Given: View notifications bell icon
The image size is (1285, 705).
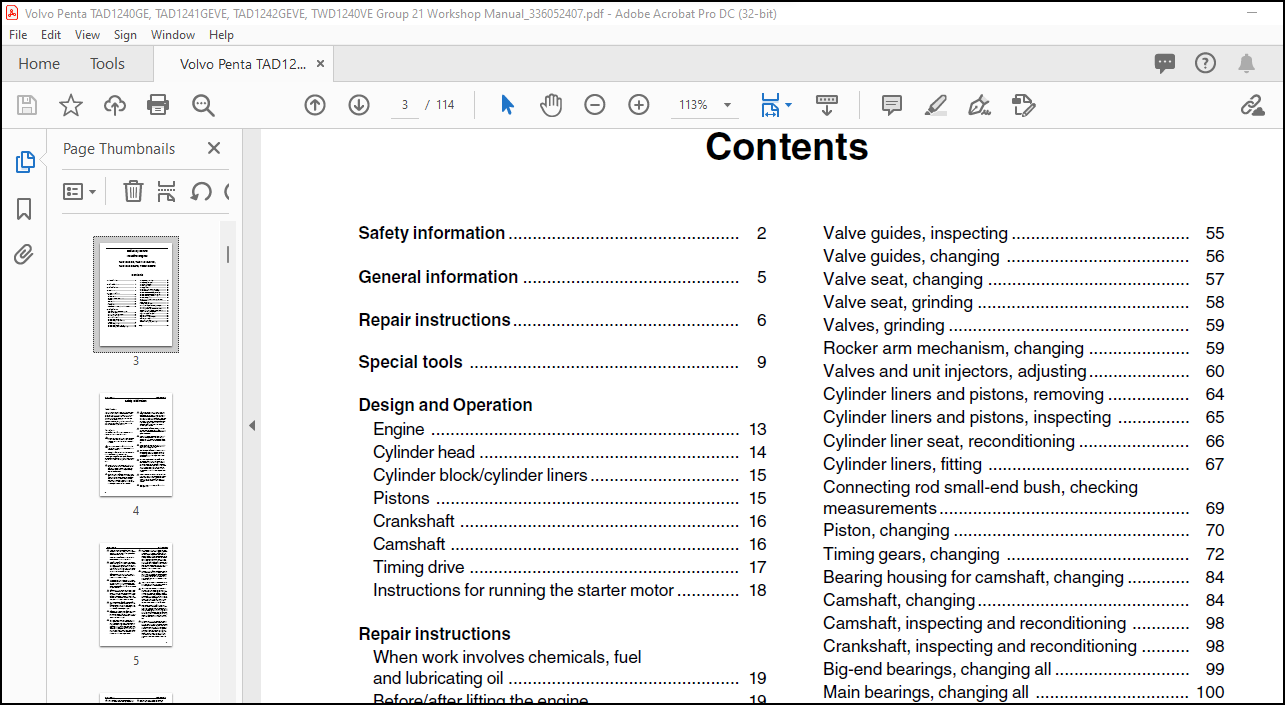Looking at the screenshot, I should [x=1246, y=64].
